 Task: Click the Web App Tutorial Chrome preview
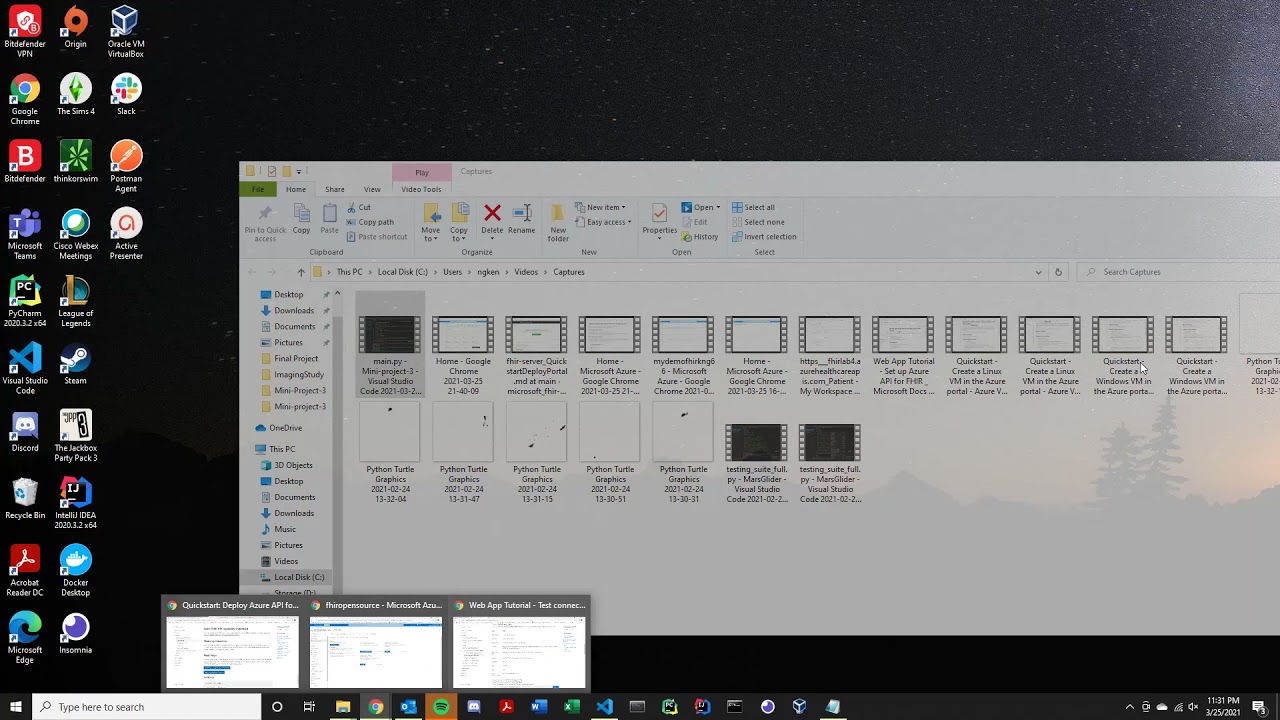519,651
